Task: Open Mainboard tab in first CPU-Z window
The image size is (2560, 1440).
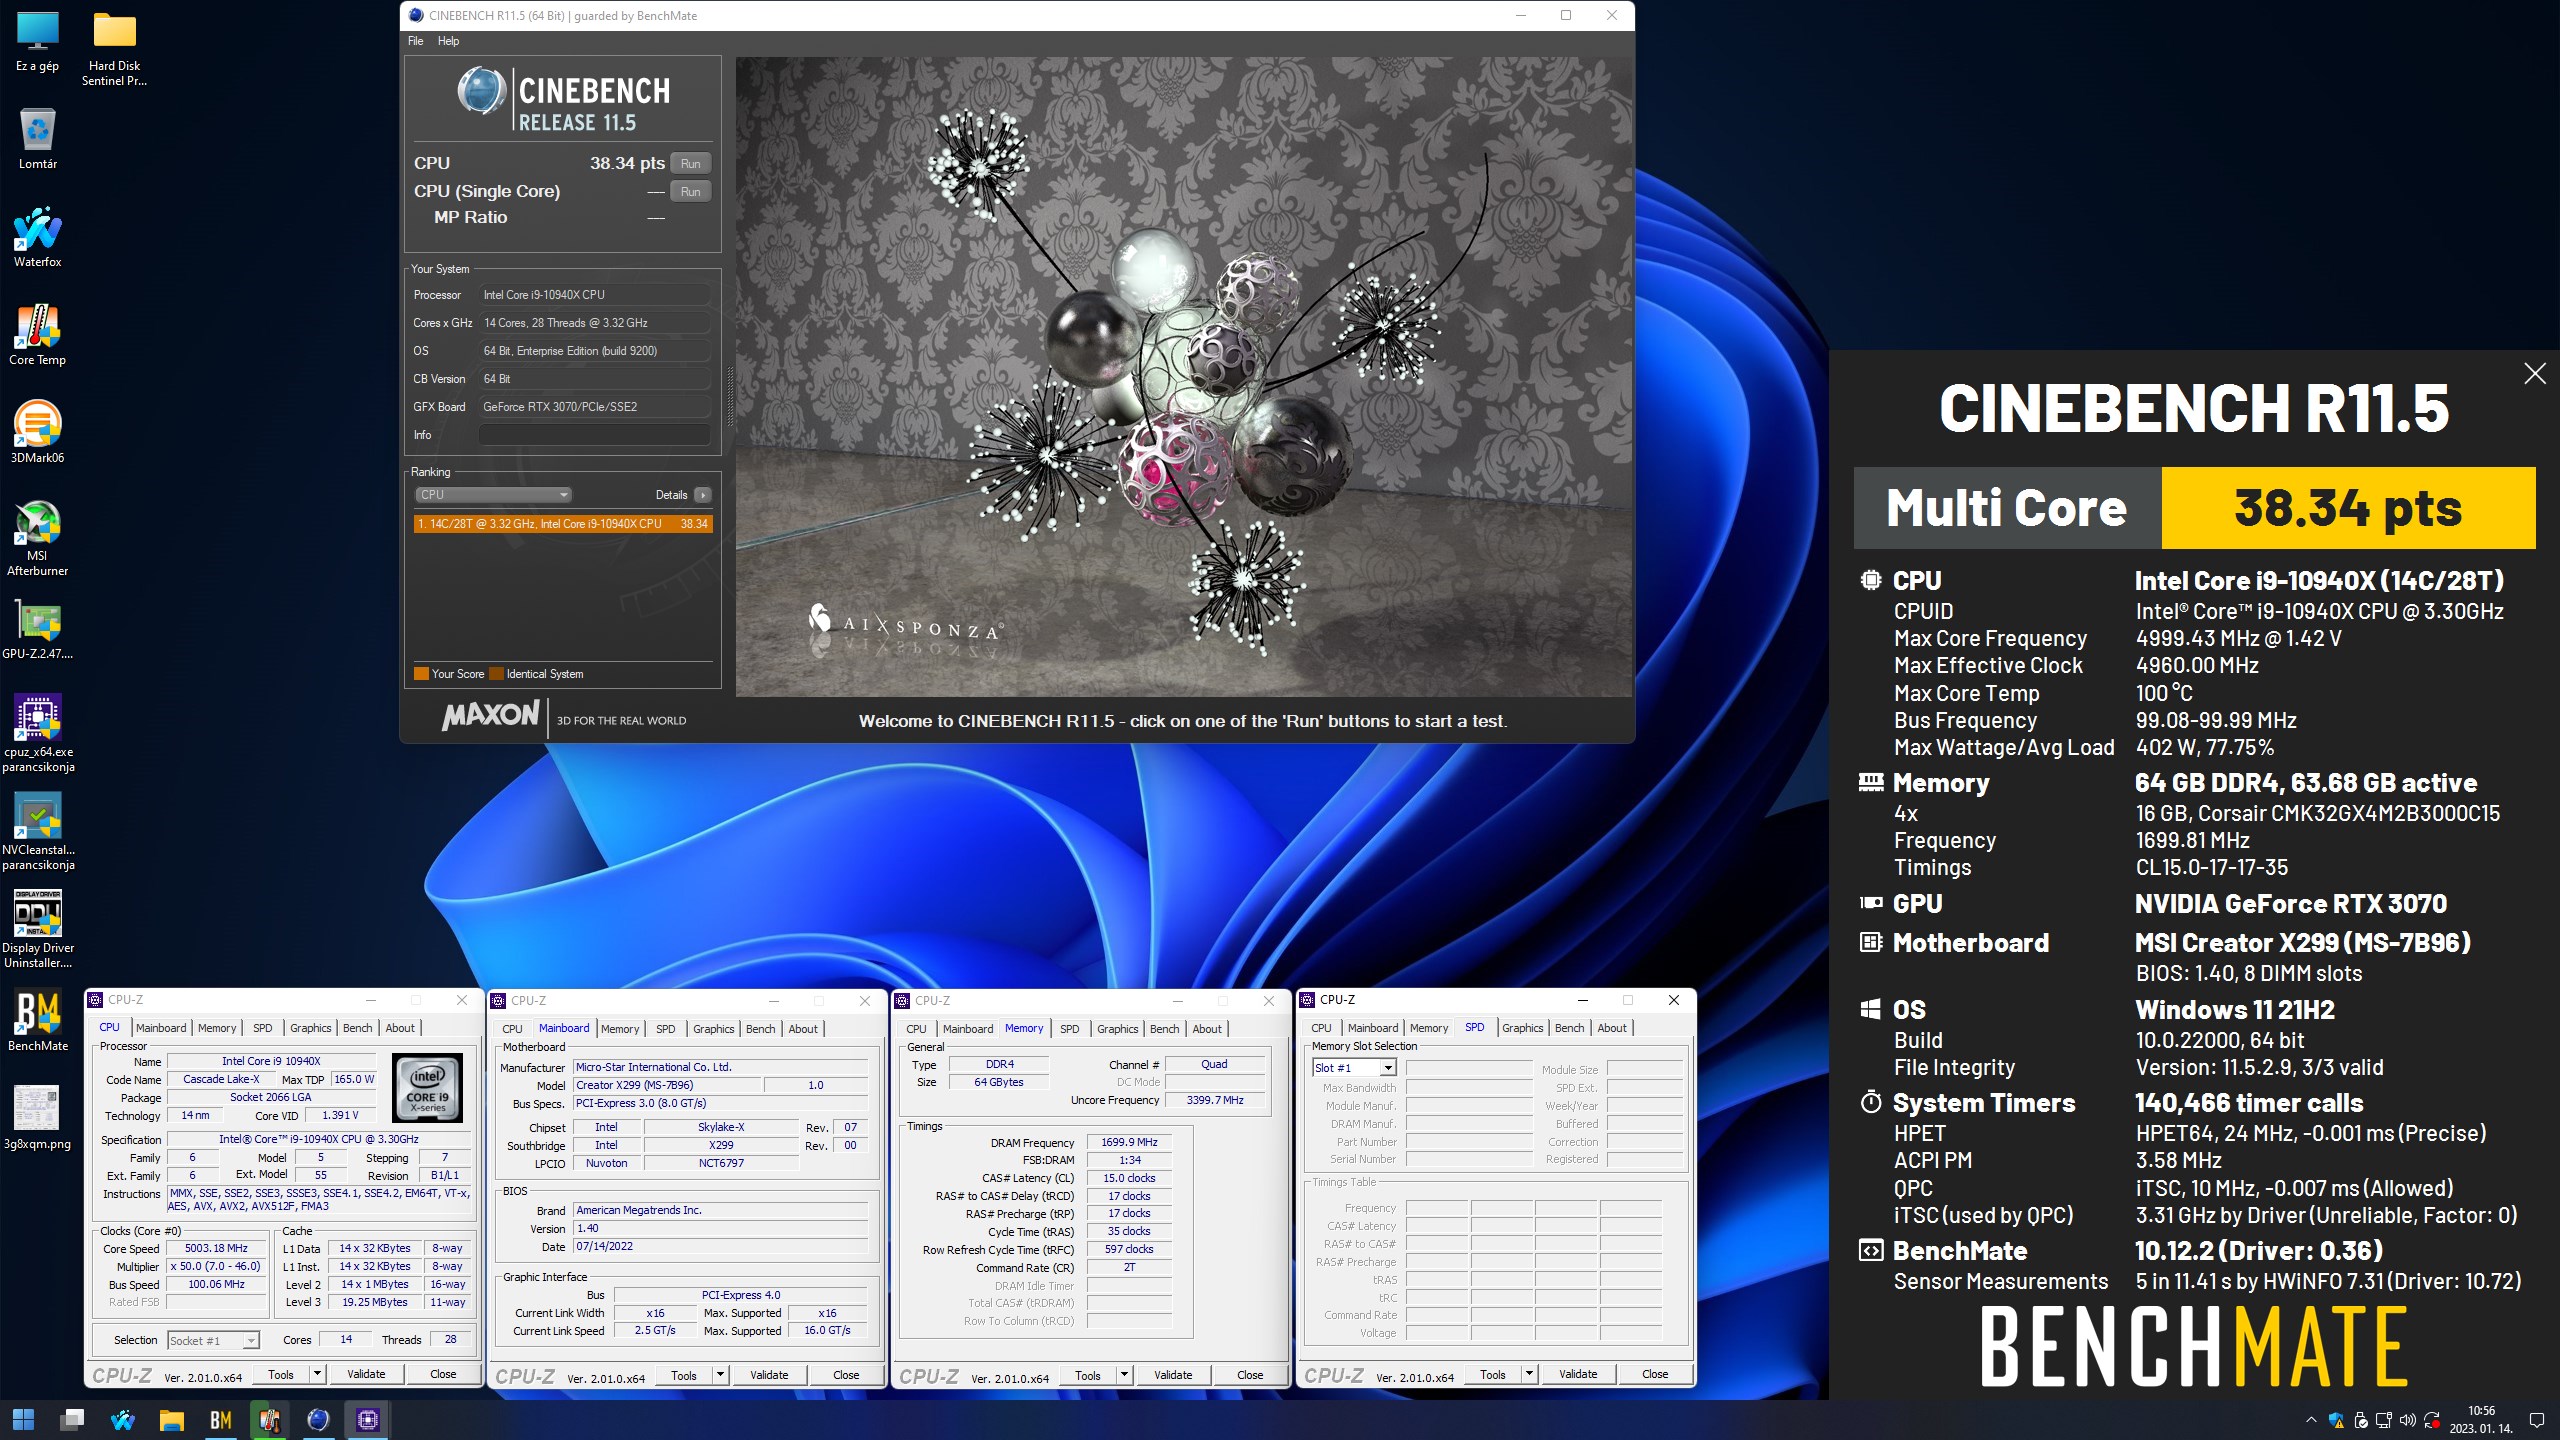Action: (x=161, y=1028)
